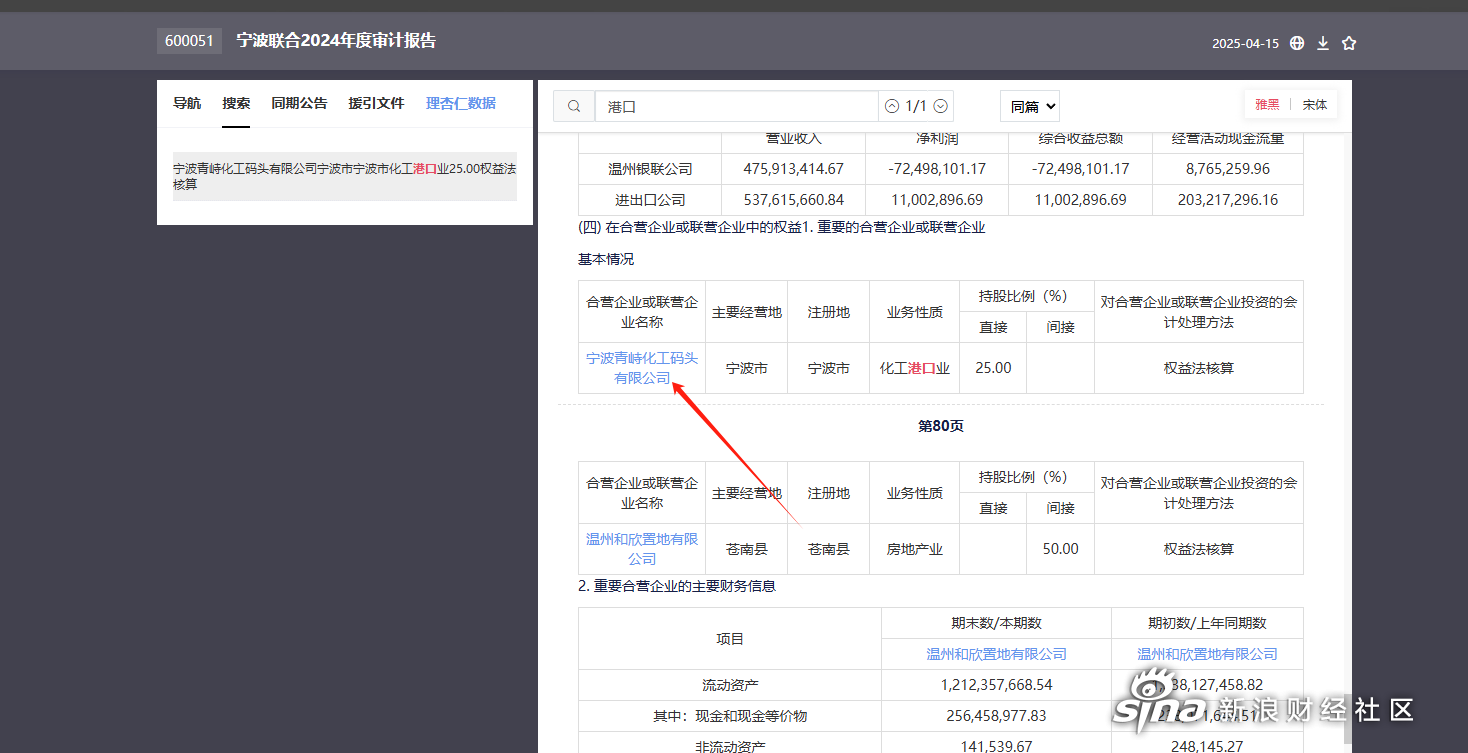Click the highlighted 化工港口业 cell
1468x753 pixels.
915,368
